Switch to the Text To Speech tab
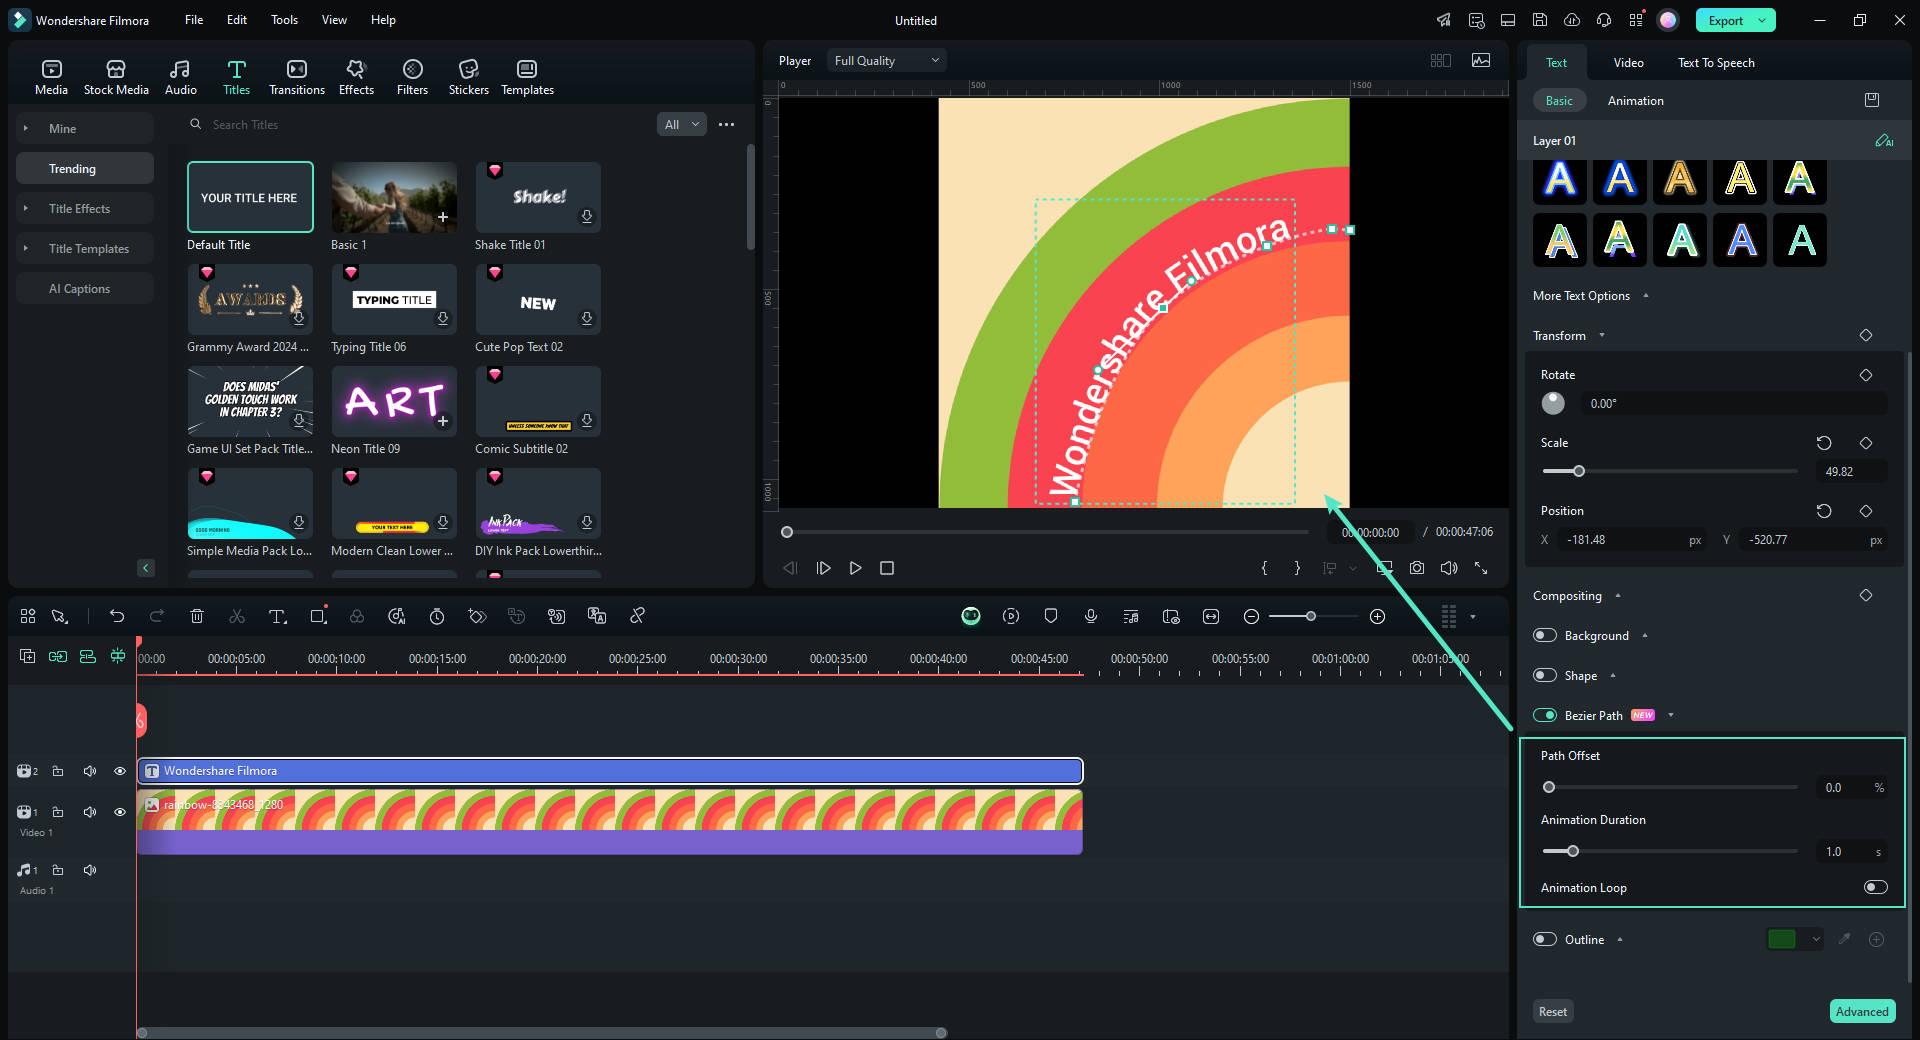 pyautogui.click(x=1715, y=63)
